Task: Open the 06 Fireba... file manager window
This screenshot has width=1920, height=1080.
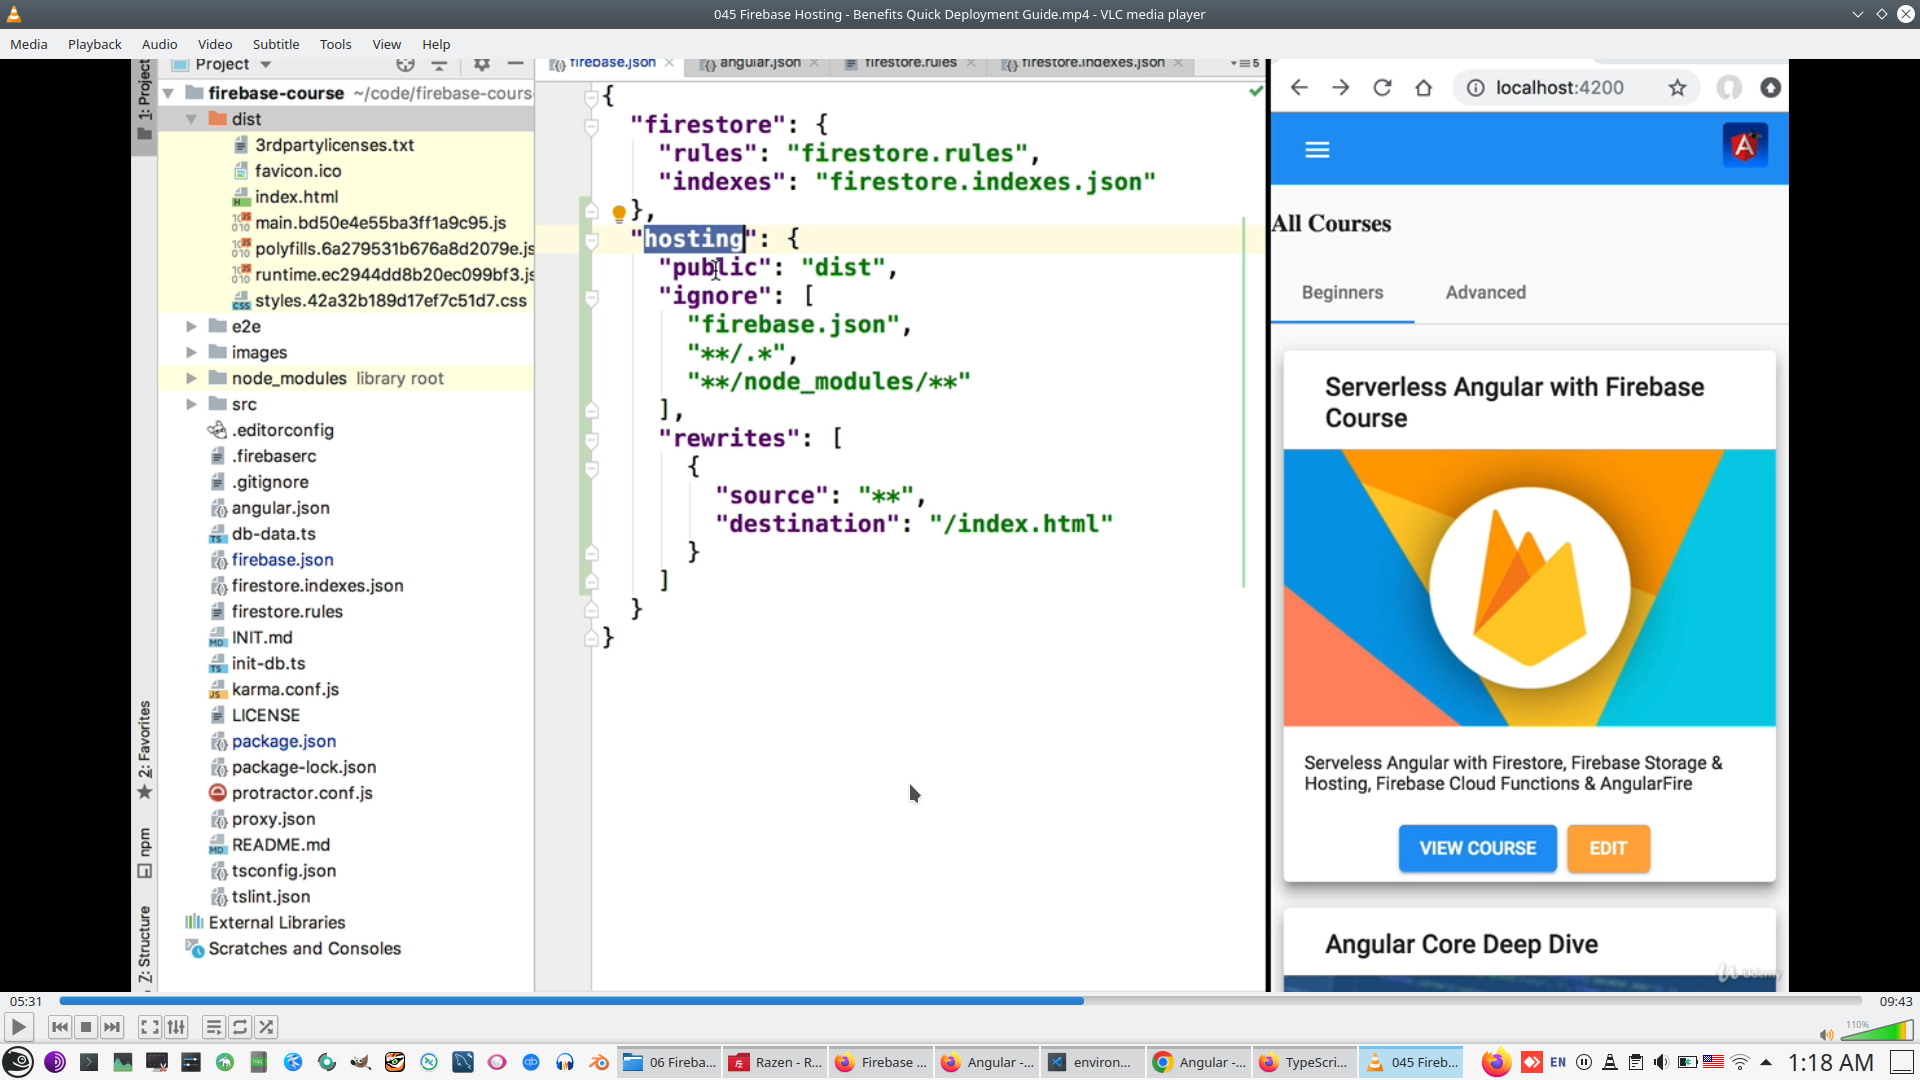Action: (669, 1062)
